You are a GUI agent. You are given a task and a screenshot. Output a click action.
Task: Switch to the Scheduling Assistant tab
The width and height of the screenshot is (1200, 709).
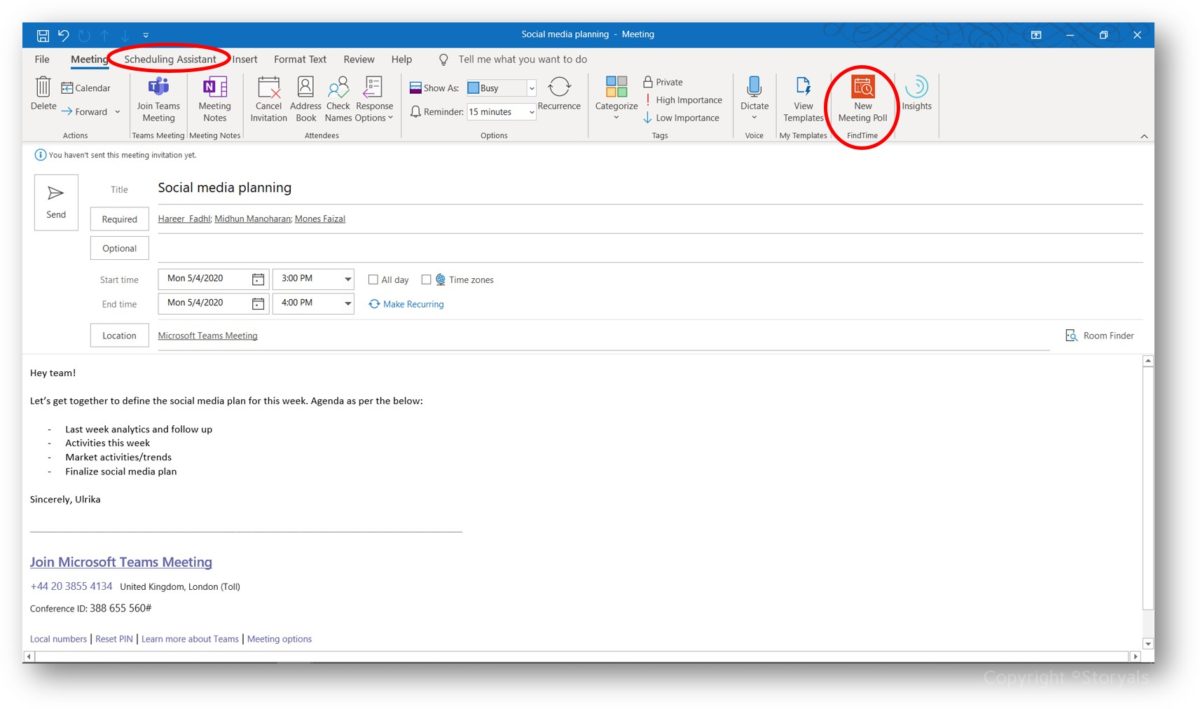(x=172, y=59)
